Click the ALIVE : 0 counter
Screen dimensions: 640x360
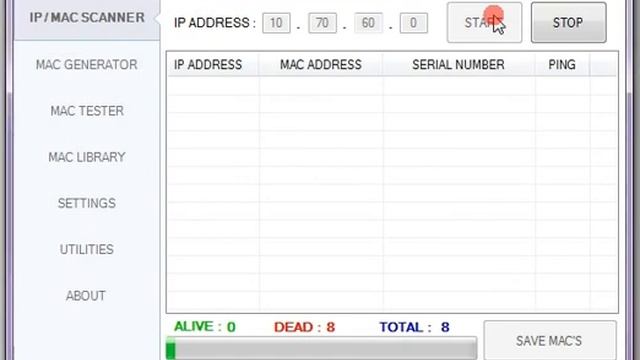205,327
